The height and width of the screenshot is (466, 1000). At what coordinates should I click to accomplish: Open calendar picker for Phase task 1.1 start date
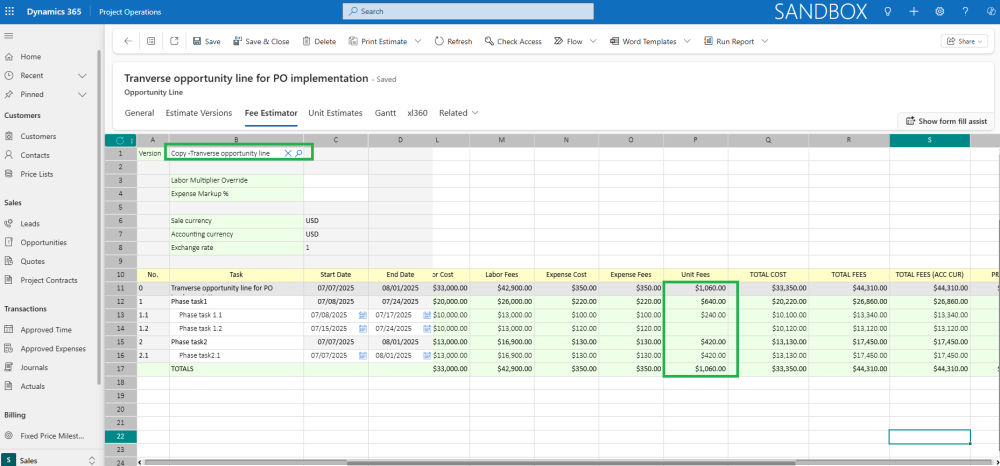click(x=363, y=315)
